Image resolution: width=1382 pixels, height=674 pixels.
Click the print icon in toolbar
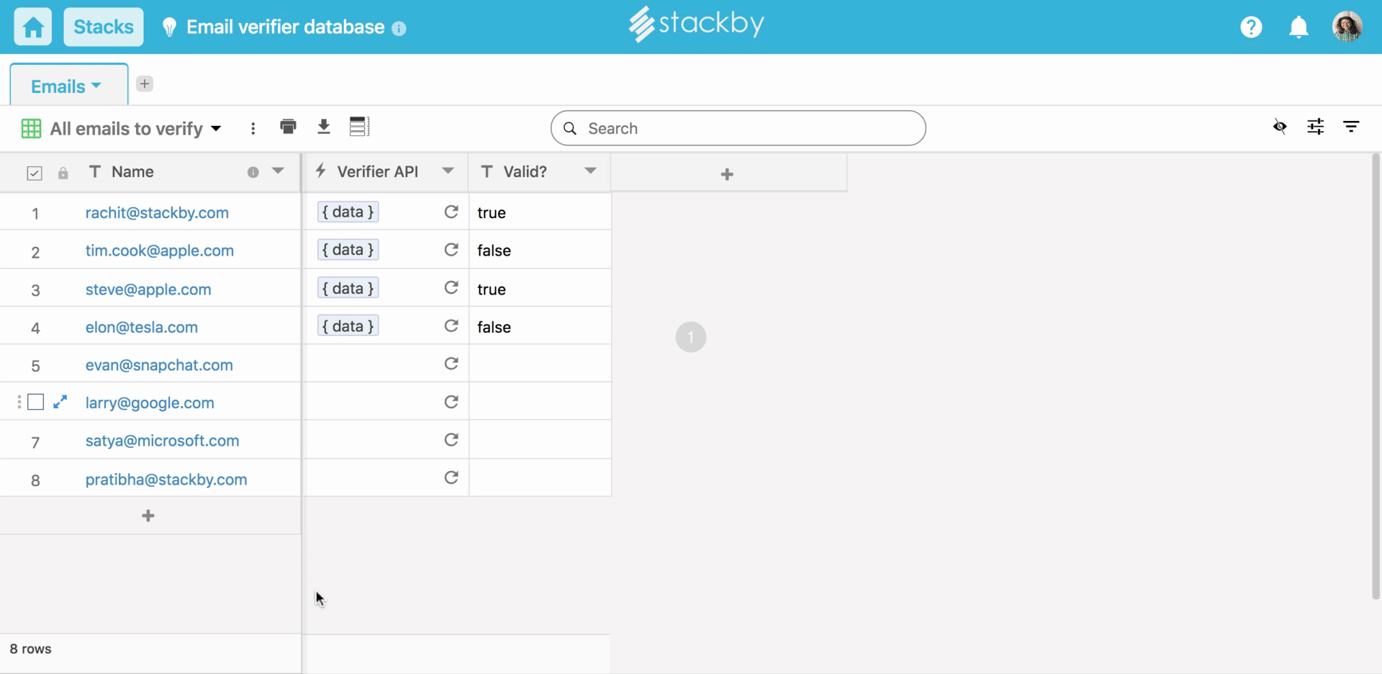(x=288, y=127)
